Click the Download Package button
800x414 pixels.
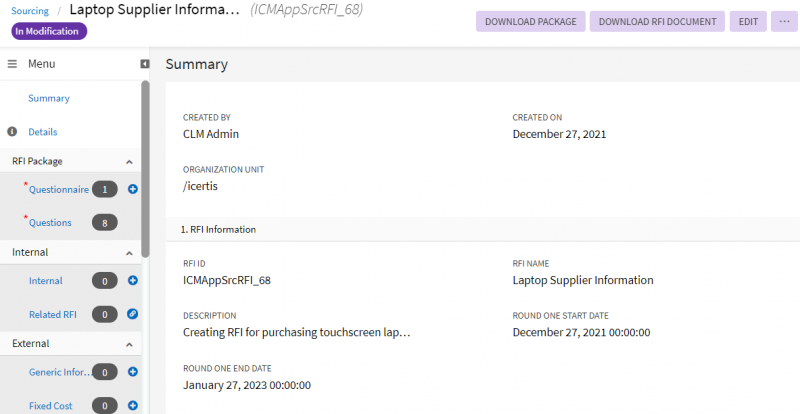(531, 21)
